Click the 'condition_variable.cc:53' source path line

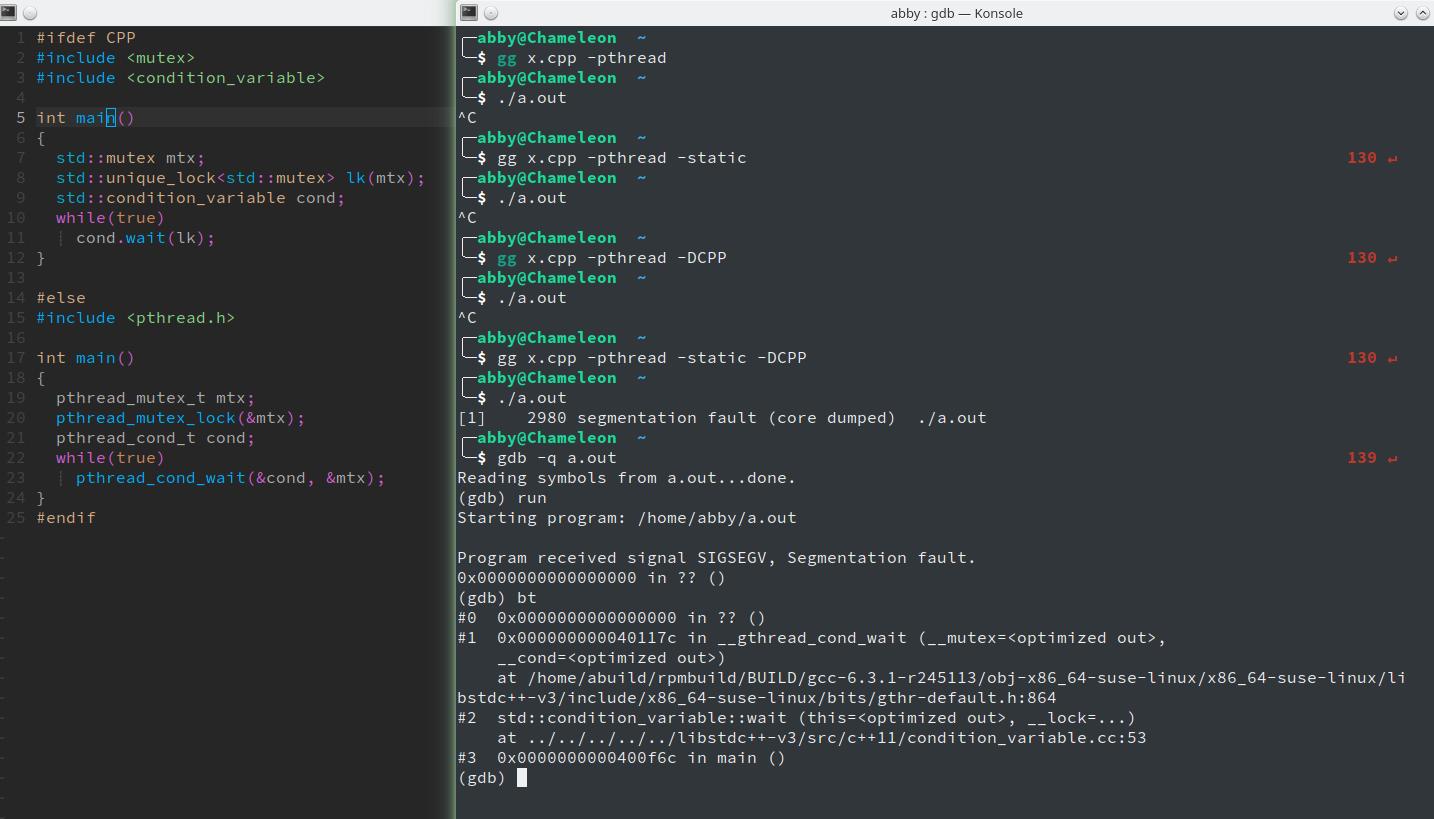tap(822, 738)
